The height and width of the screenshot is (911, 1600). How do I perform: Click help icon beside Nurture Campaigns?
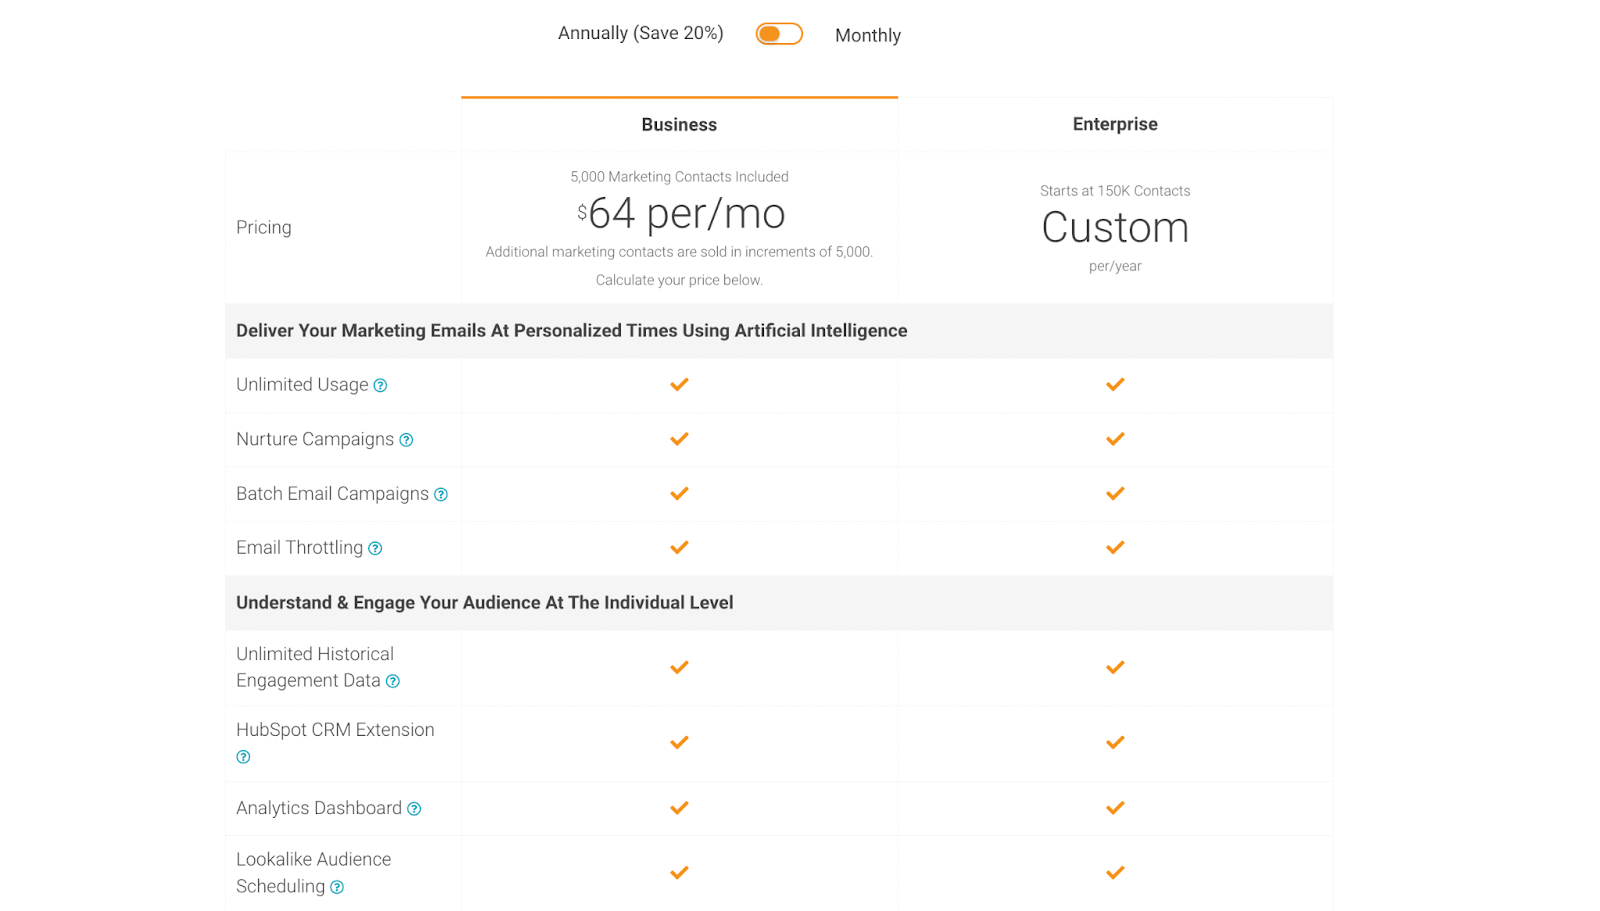(x=406, y=440)
